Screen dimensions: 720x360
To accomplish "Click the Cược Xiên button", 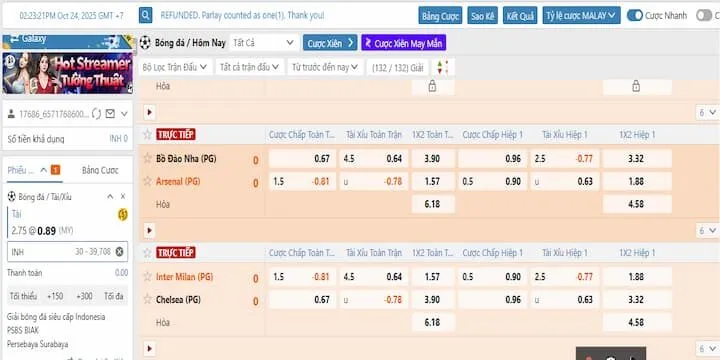I will pos(330,43).
